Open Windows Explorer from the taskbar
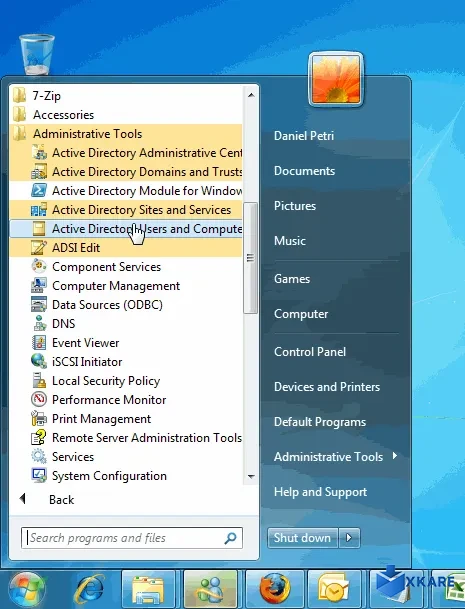This screenshot has width=465, height=609. [148, 590]
